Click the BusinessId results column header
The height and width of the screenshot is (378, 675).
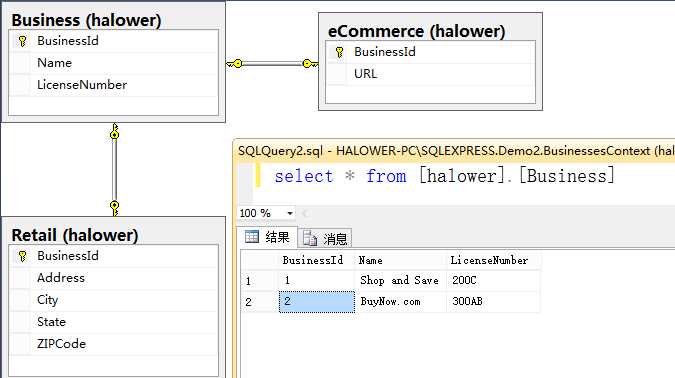point(317,260)
